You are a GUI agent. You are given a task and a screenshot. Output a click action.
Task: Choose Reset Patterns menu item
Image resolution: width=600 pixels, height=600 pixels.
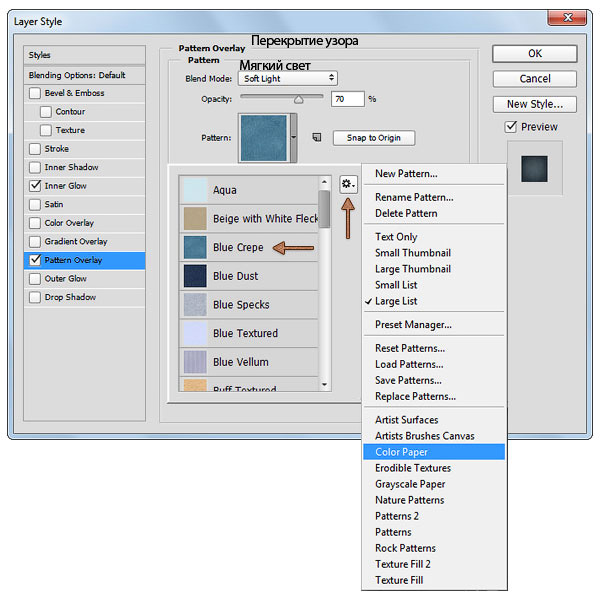click(410, 349)
